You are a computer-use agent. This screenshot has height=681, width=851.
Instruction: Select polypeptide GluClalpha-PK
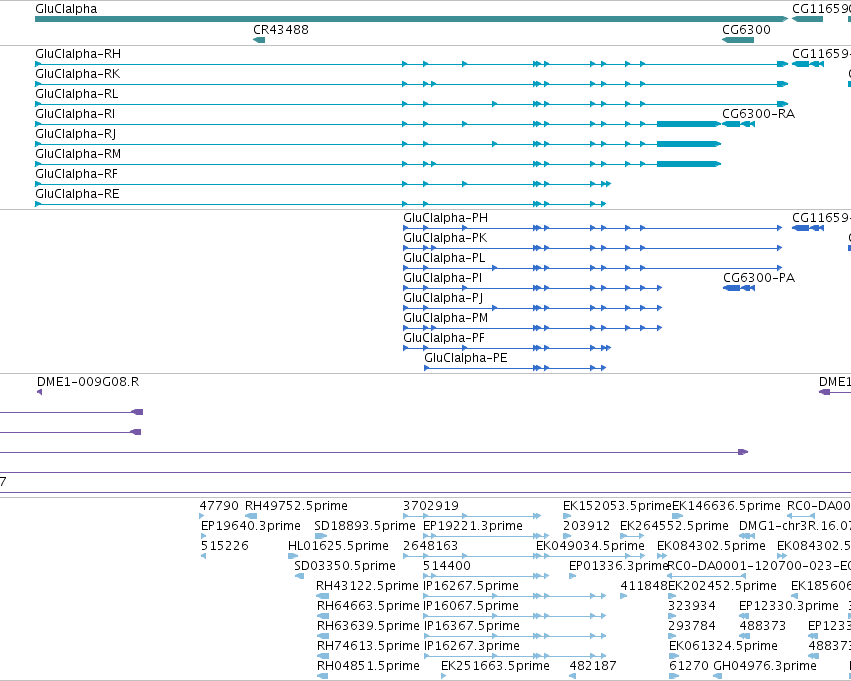444,238
